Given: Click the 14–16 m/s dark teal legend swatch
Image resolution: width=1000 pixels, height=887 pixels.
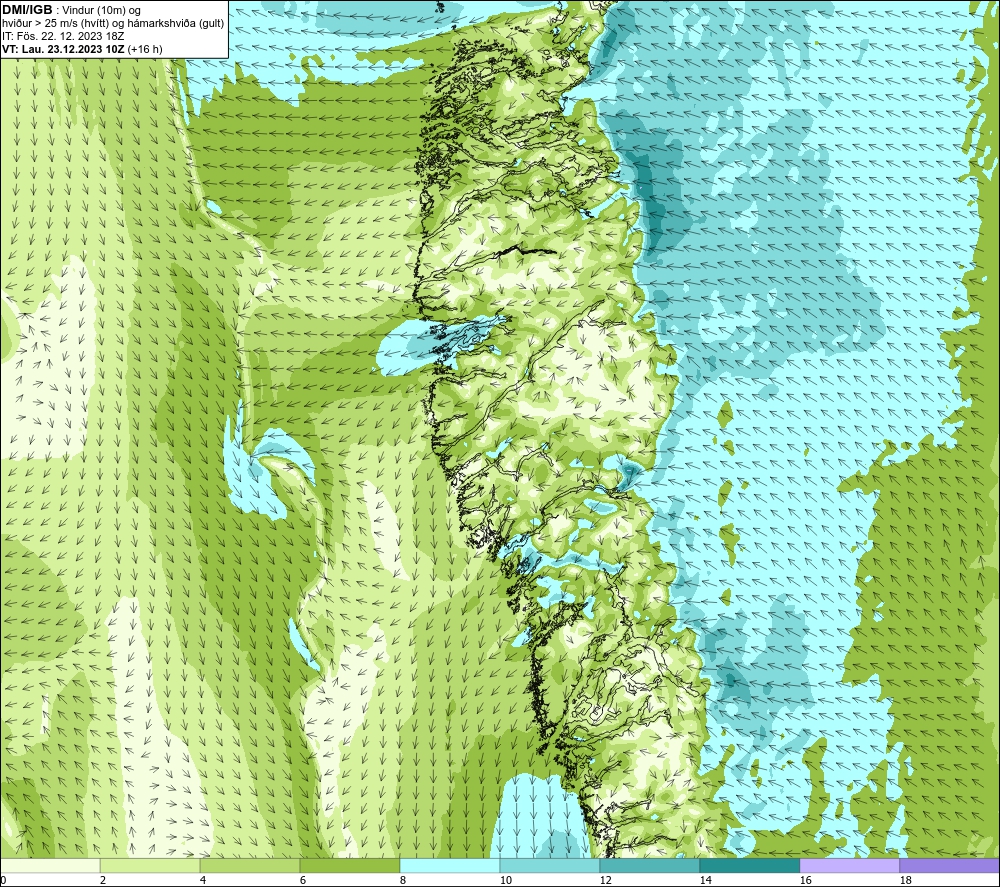Looking at the screenshot, I should (749, 865).
